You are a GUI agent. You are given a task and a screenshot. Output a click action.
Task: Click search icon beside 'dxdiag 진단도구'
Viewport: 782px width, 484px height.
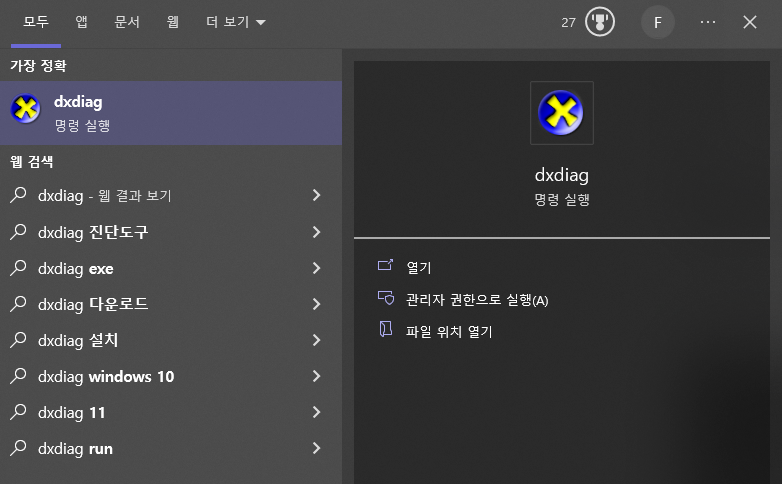[x=18, y=232]
